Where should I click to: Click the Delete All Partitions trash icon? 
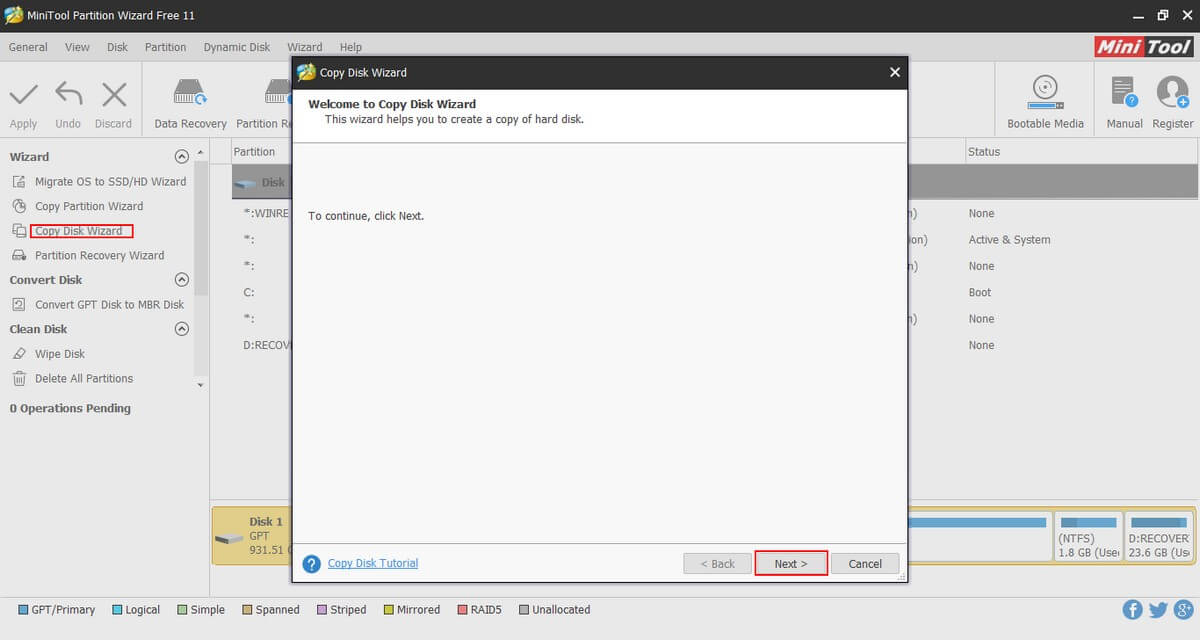coord(18,378)
